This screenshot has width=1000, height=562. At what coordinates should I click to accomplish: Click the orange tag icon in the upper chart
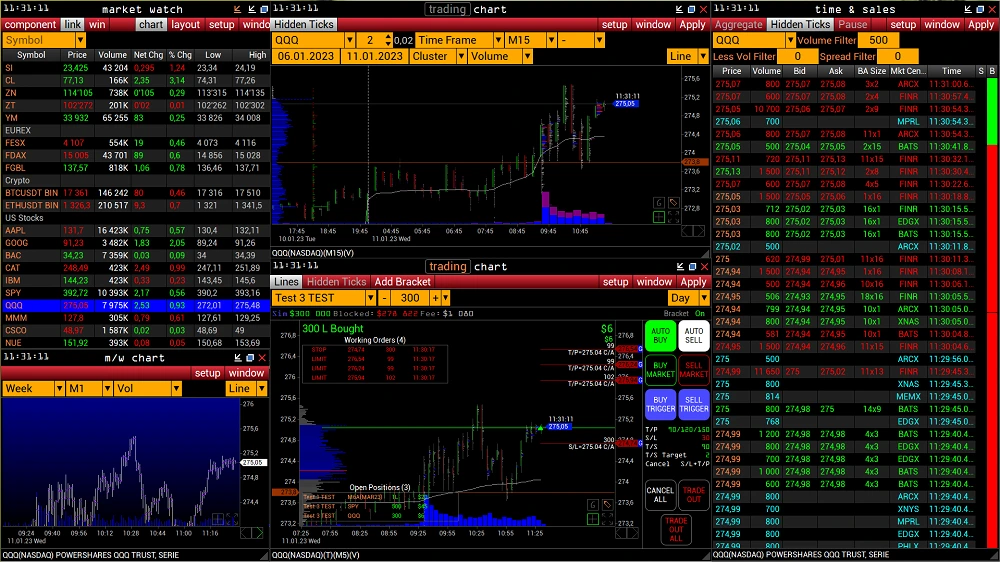(x=674, y=203)
